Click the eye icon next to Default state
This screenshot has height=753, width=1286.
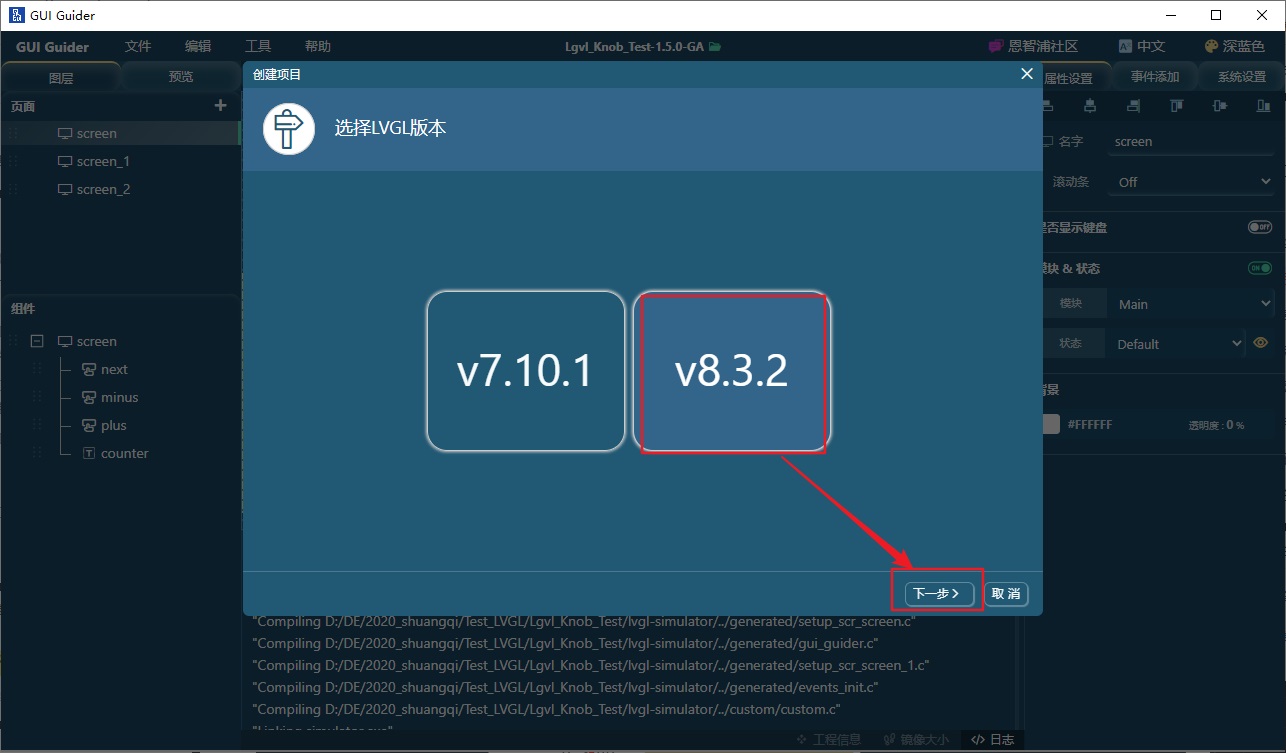[x=1261, y=343]
